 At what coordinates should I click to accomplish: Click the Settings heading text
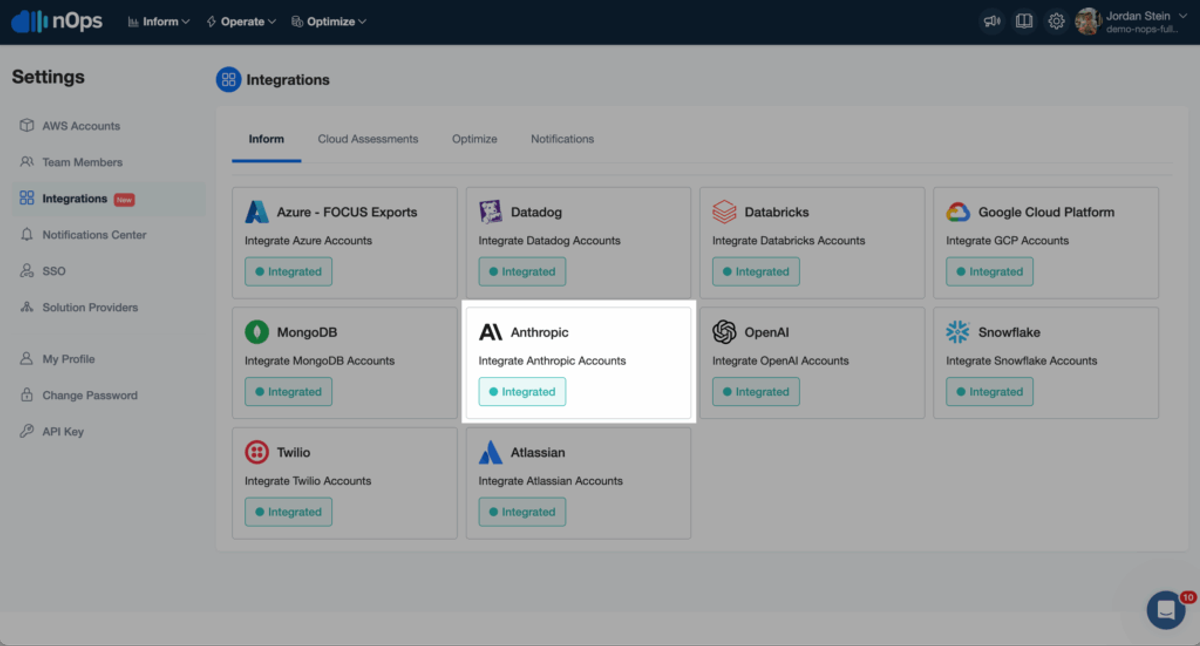click(x=48, y=77)
